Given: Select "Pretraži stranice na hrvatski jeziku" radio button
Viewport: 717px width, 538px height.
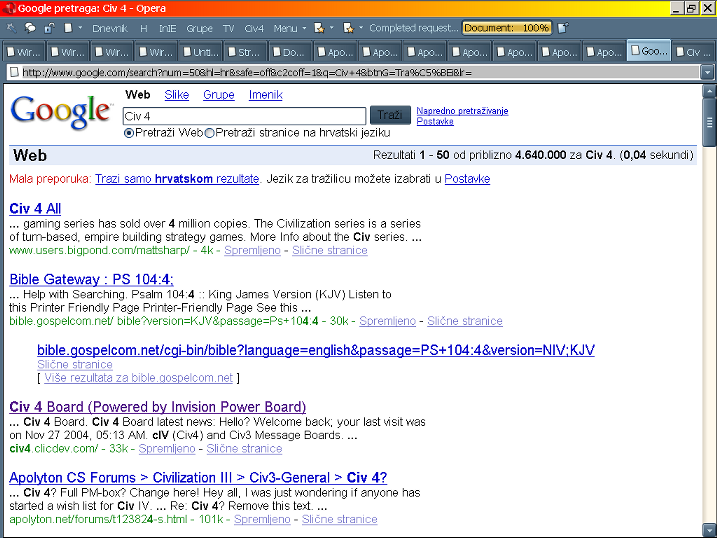Looking at the screenshot, I should 210,133.
